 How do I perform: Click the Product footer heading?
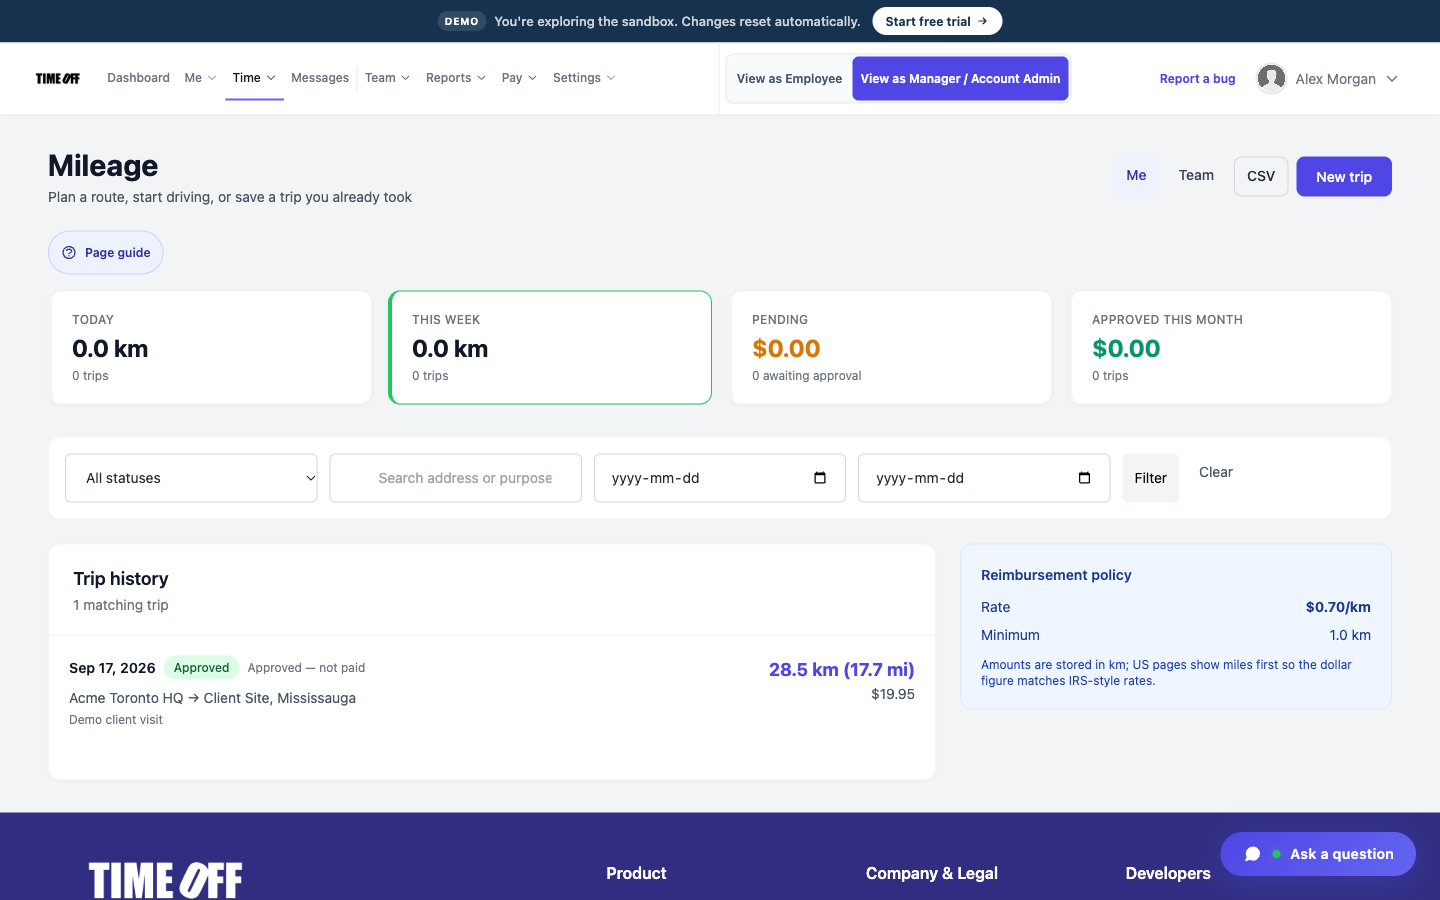coord(636,873)
